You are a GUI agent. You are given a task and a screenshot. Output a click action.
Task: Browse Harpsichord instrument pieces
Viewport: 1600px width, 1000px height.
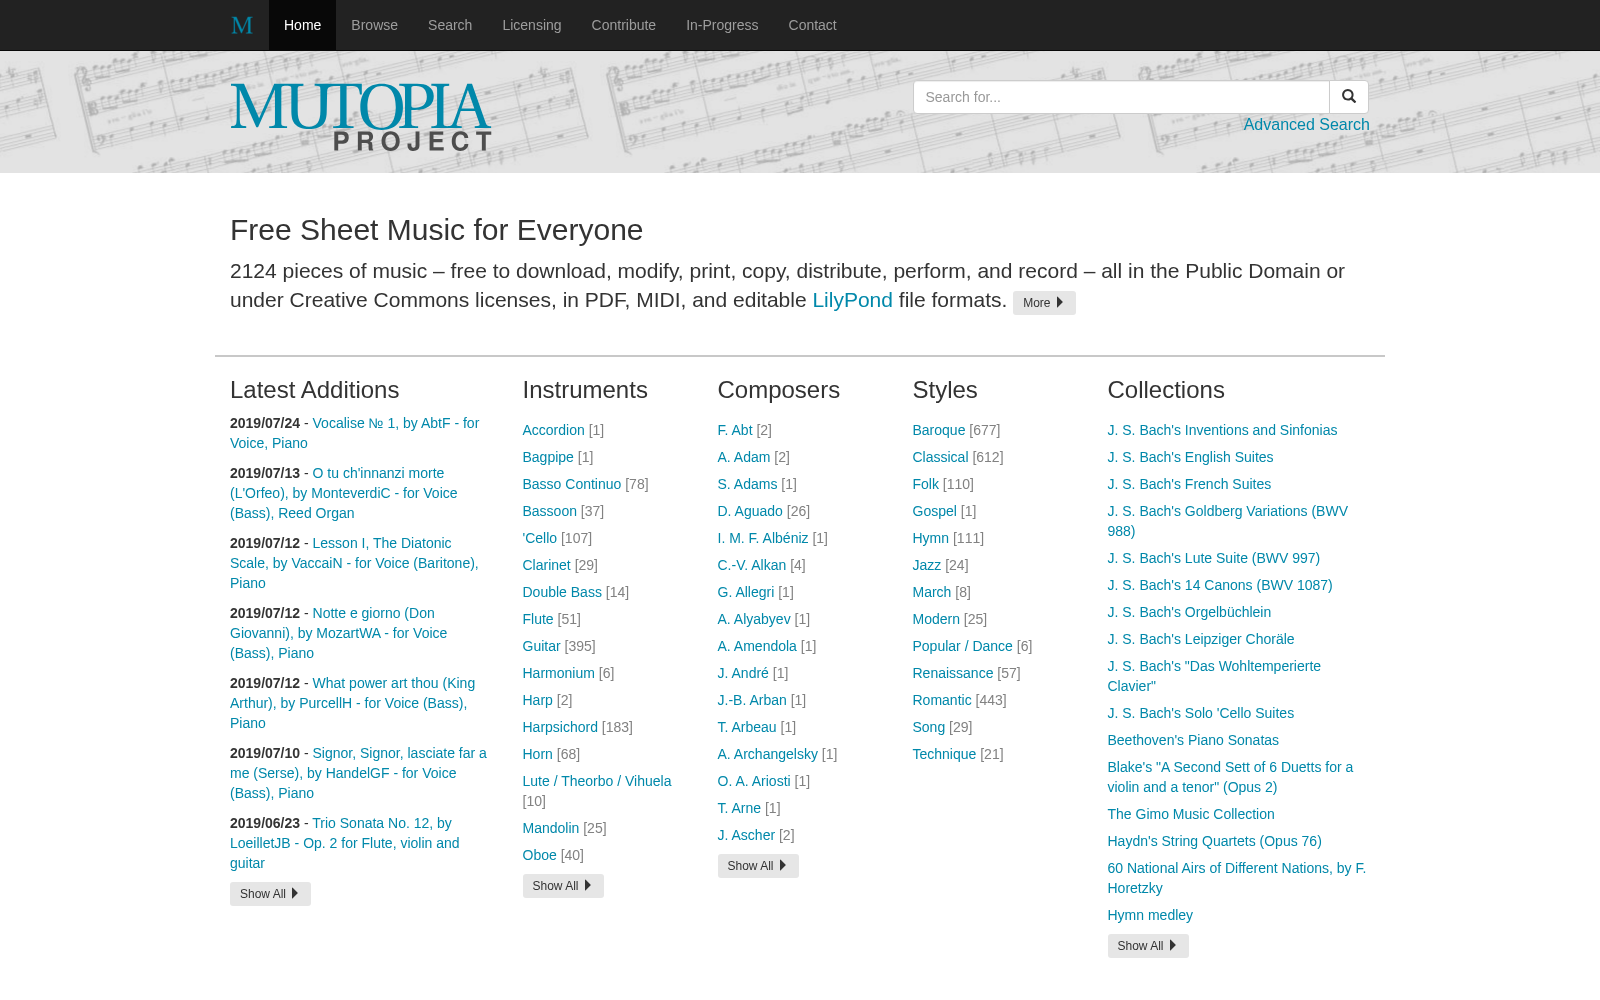(x=560, y=727)
